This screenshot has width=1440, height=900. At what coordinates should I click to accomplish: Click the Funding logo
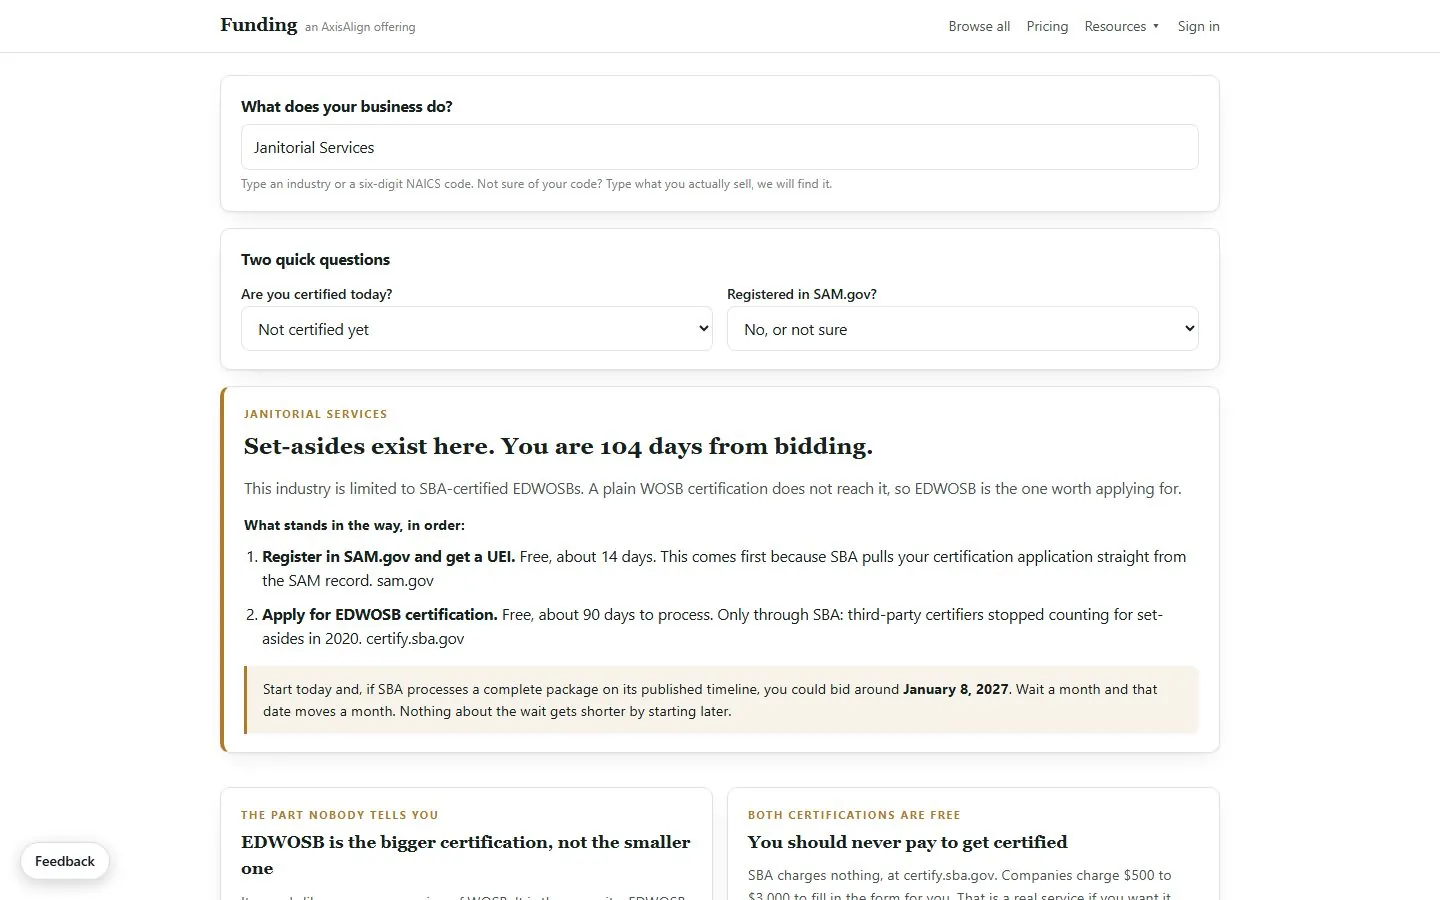pos(259,25)
